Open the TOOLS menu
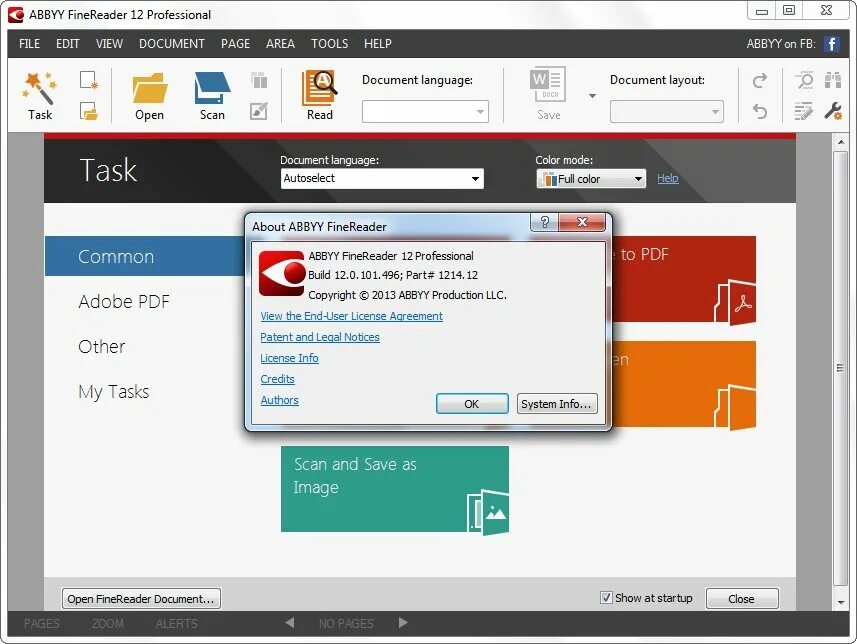 330,44
